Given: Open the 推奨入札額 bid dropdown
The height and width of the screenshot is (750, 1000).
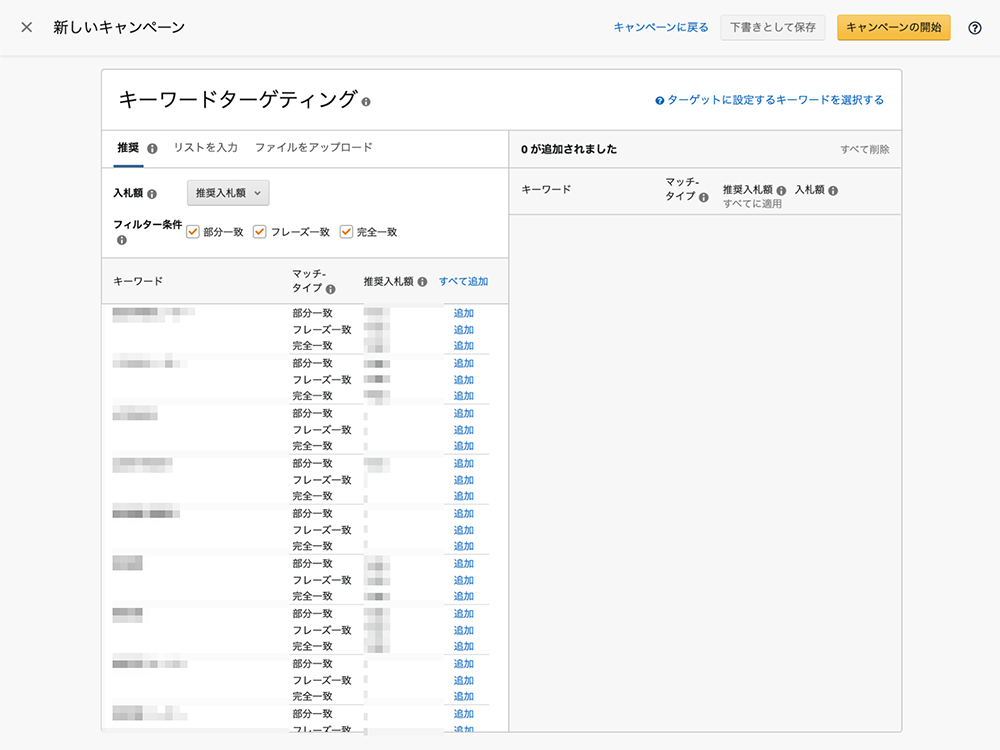Looking at the screenshot, I should click(x=228, y=193).
